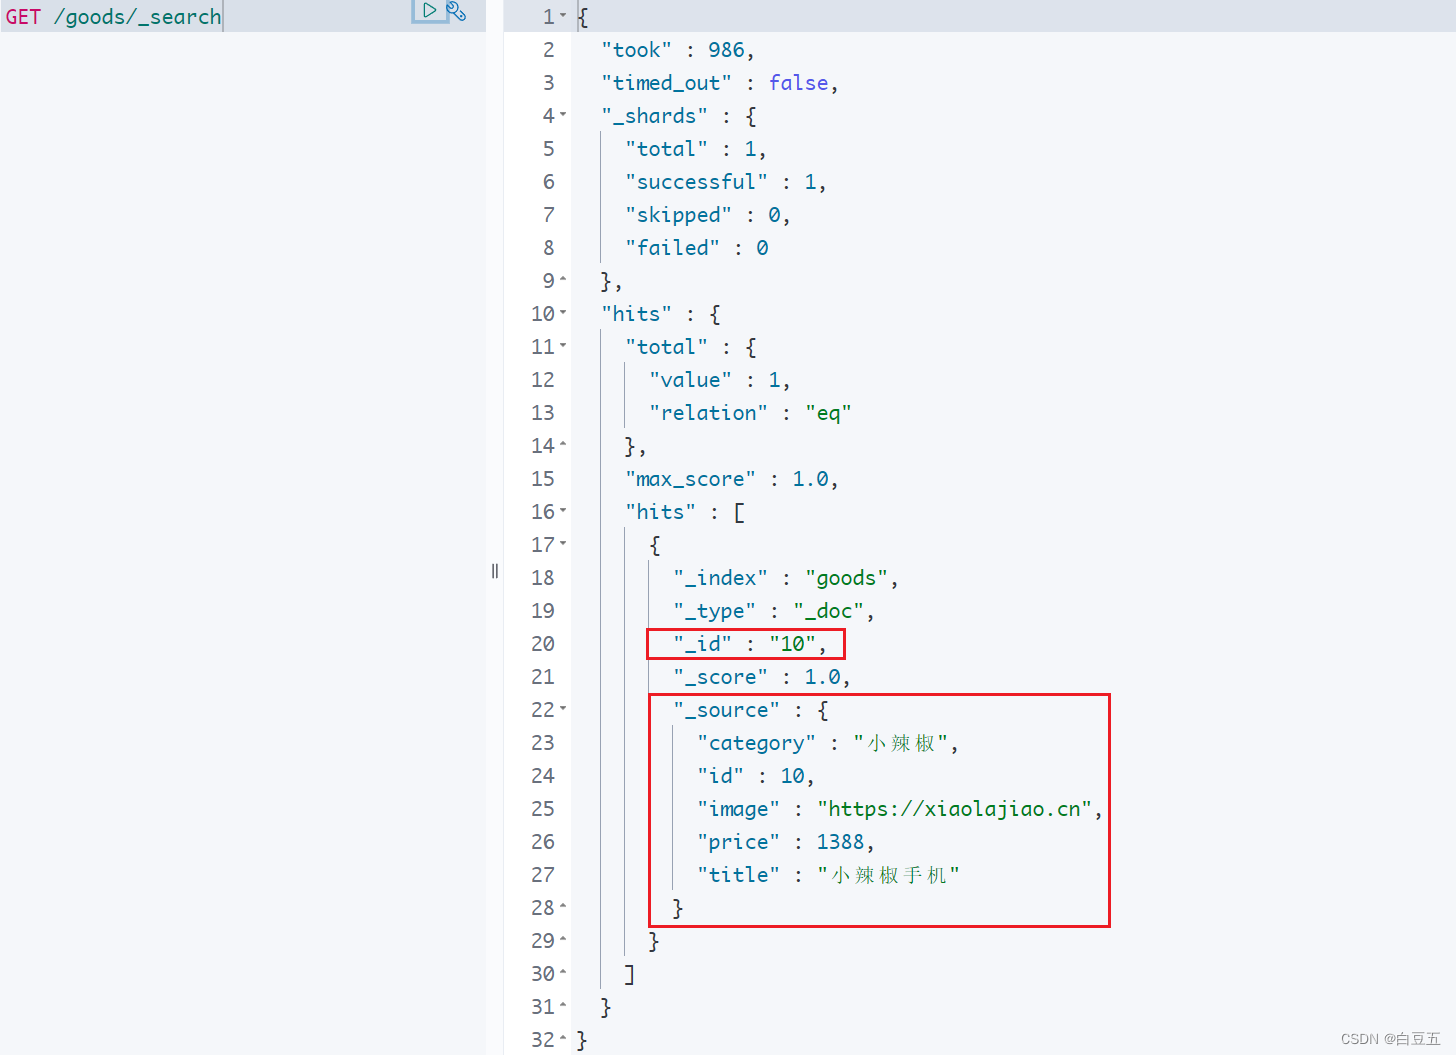Click the "relation" key on line 13
This screenshot has height=1055, width=1456.
point(708,413)
